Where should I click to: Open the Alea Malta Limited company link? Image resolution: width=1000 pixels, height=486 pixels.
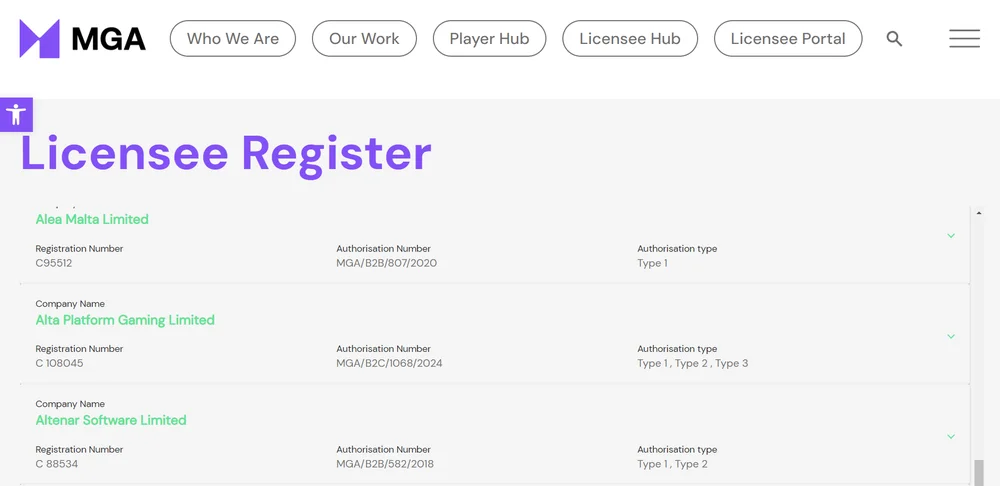click(x=92, y=219)
